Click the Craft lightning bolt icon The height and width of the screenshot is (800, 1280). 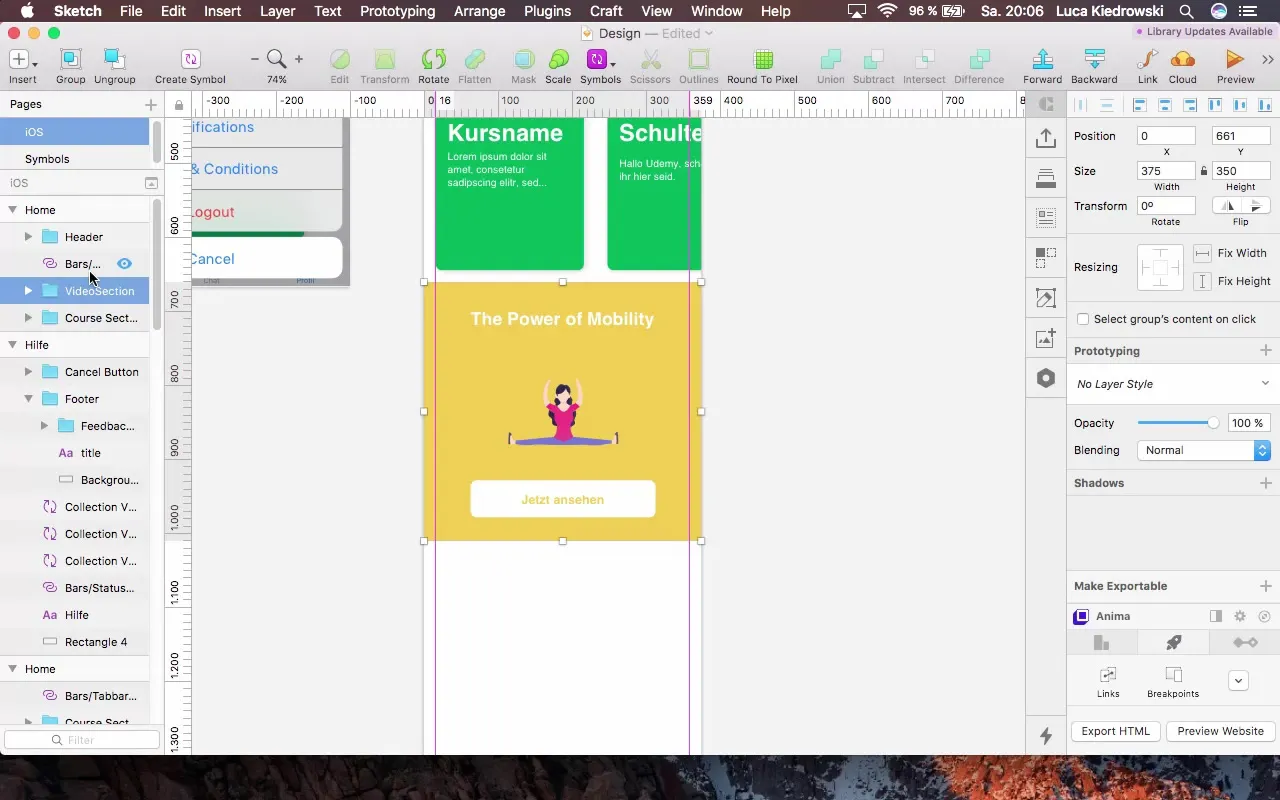click(1046, 736)
